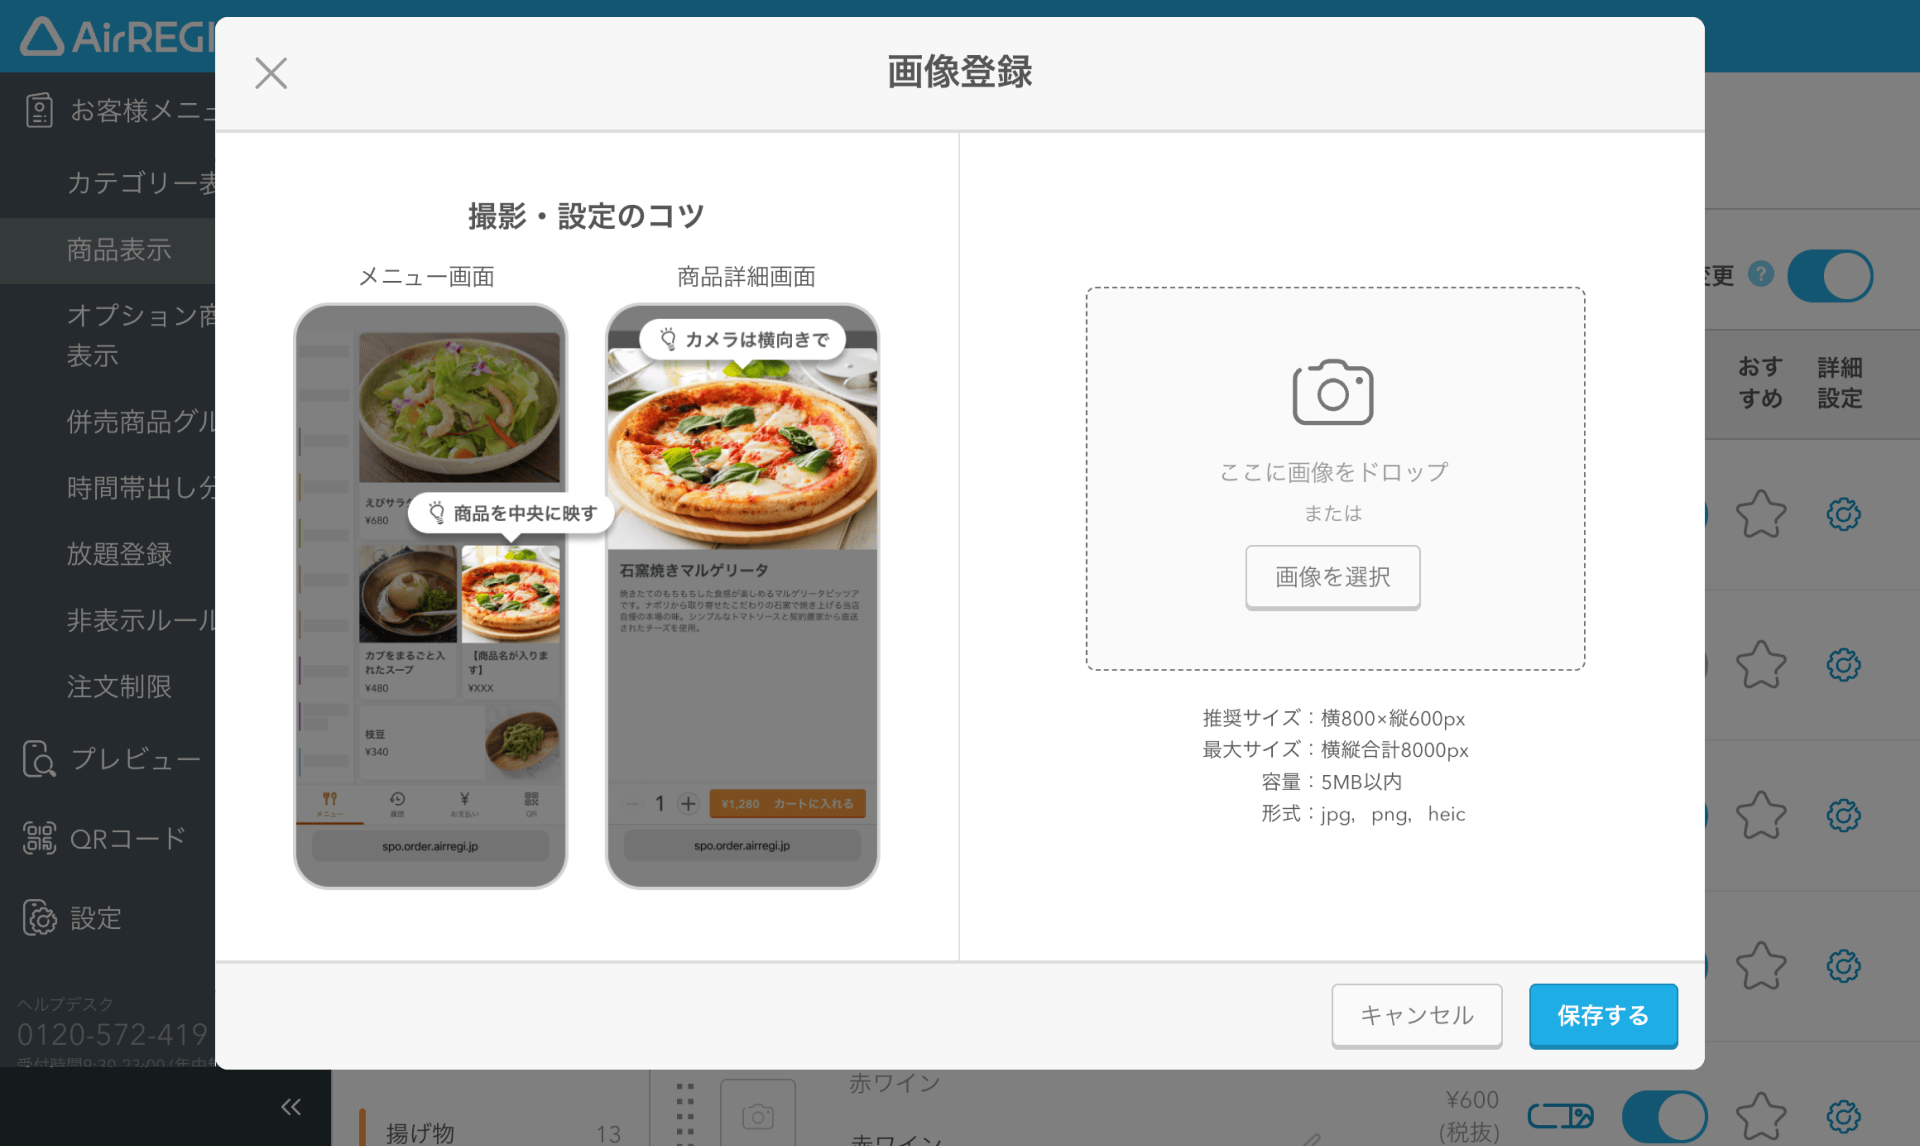Click the second row's star icon
The height and width of the screenshot is (1146, 1920).
1760,665
